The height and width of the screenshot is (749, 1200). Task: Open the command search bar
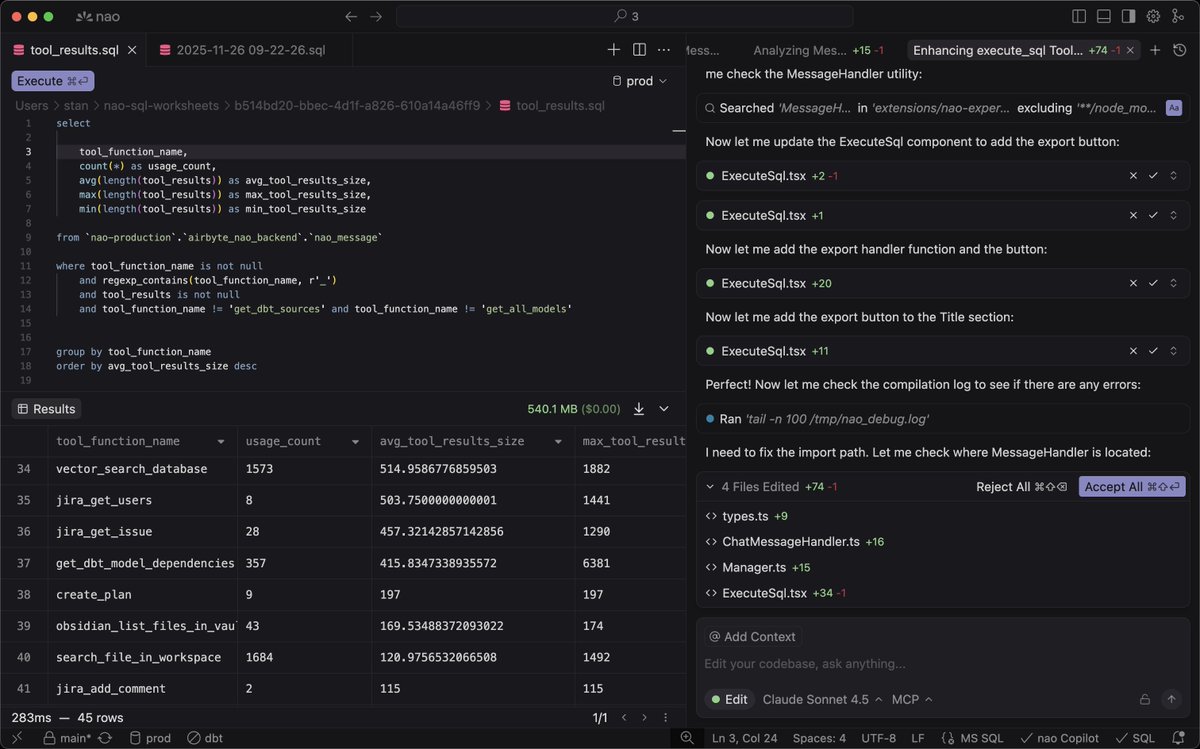[625, 16]
